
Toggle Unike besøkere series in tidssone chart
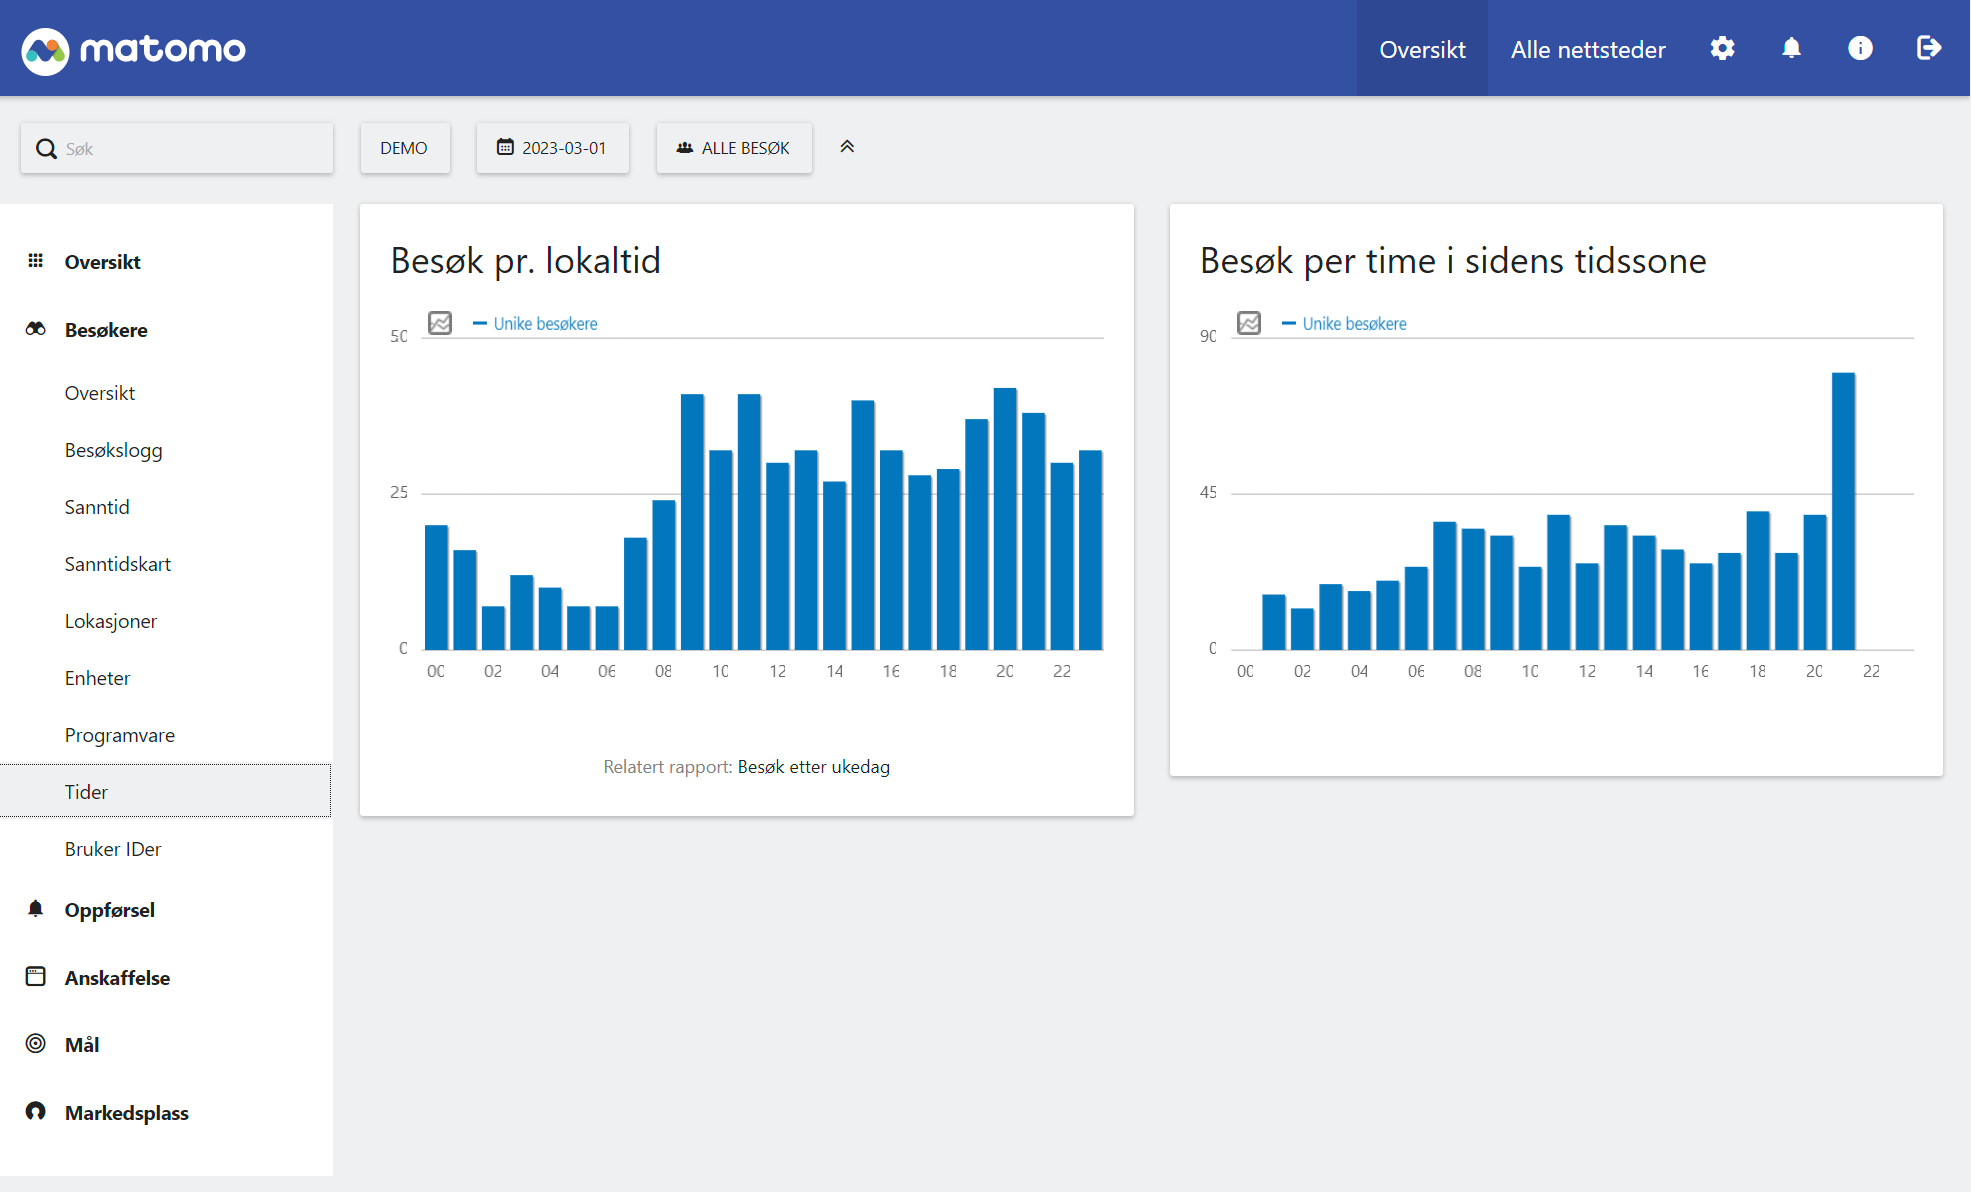pyautogui.click(x=1353, y=324)
